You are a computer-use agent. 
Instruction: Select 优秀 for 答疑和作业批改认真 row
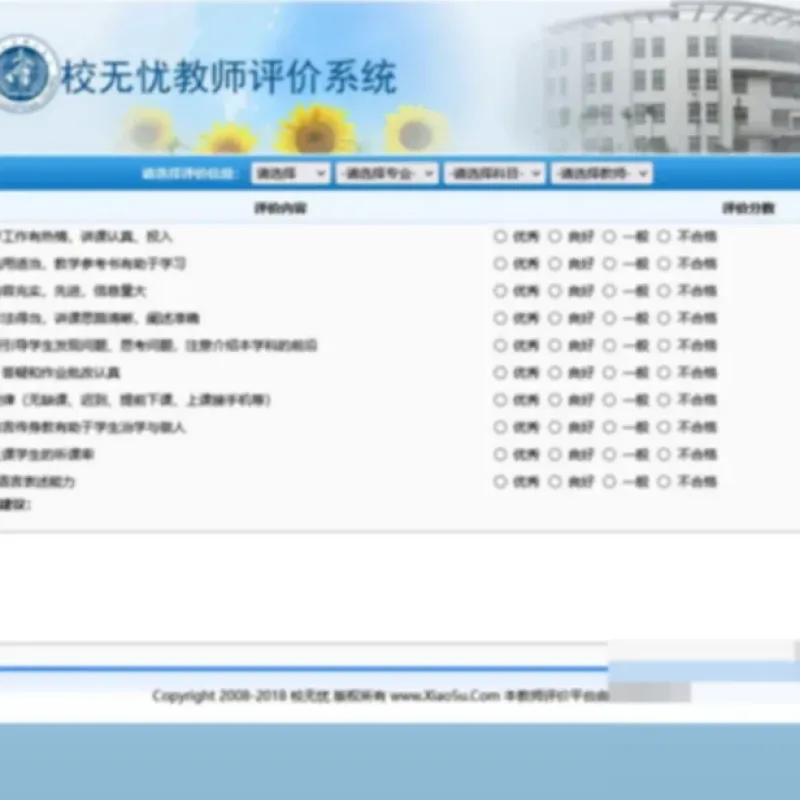(x=500, y=372)
